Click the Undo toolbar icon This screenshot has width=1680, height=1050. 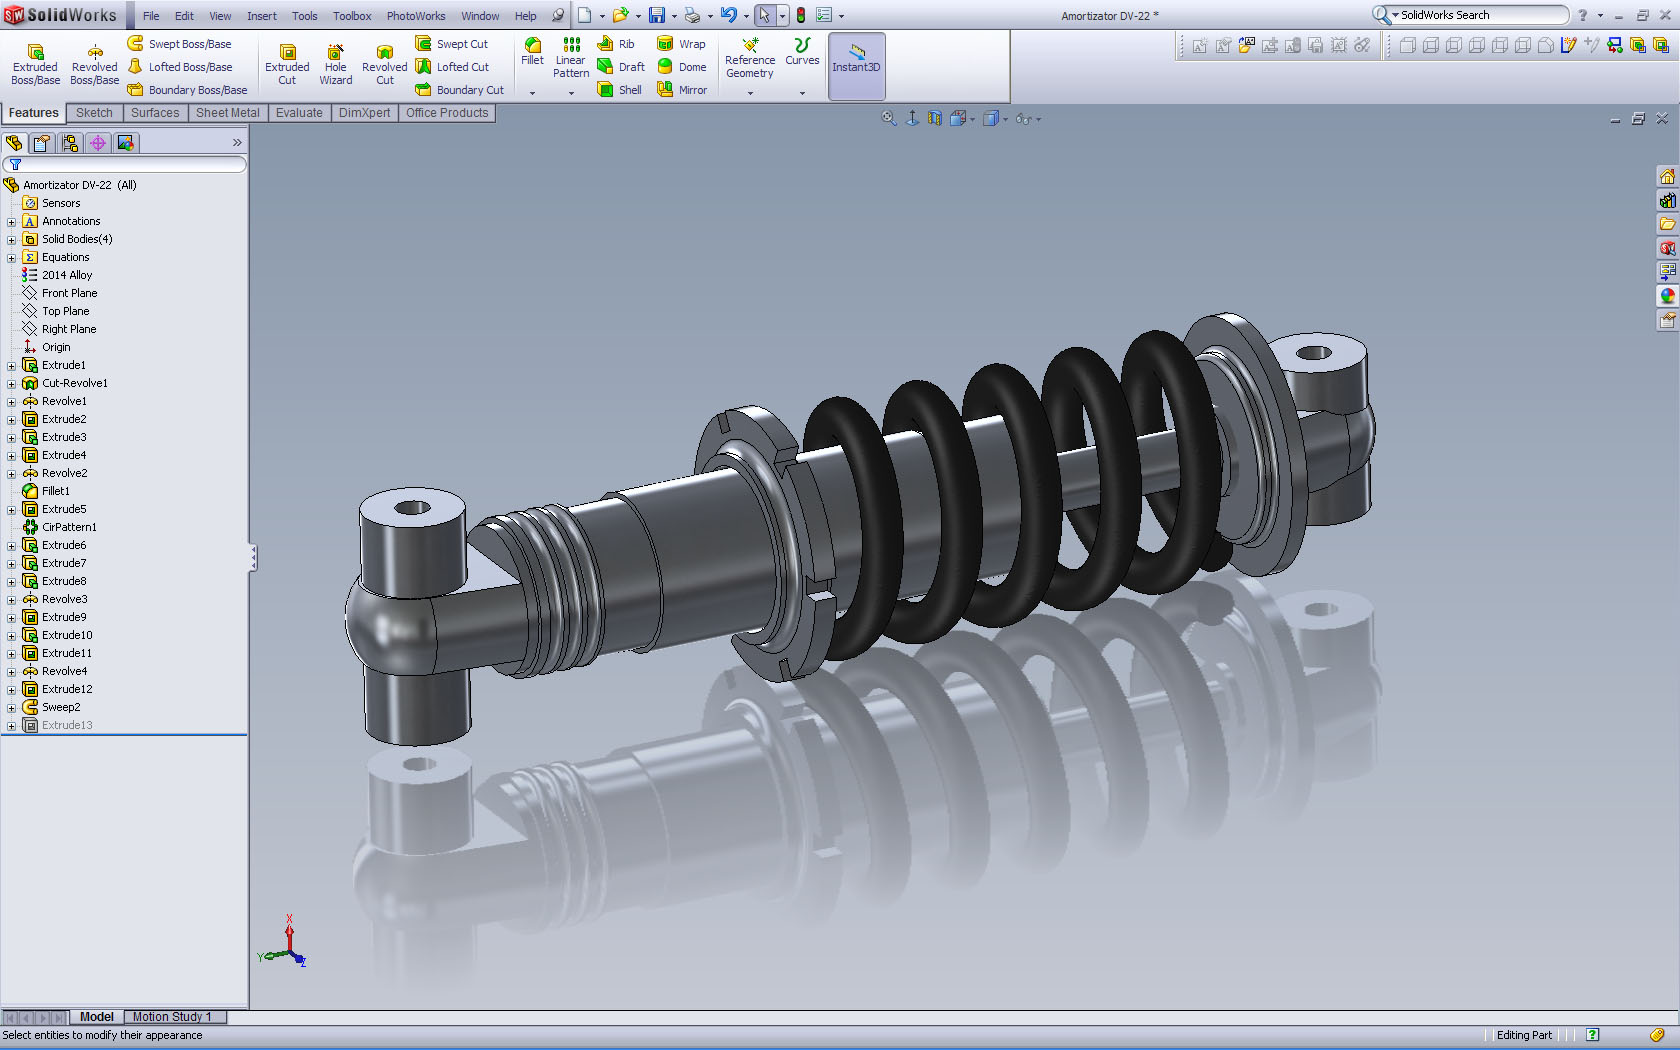(729, 15)
